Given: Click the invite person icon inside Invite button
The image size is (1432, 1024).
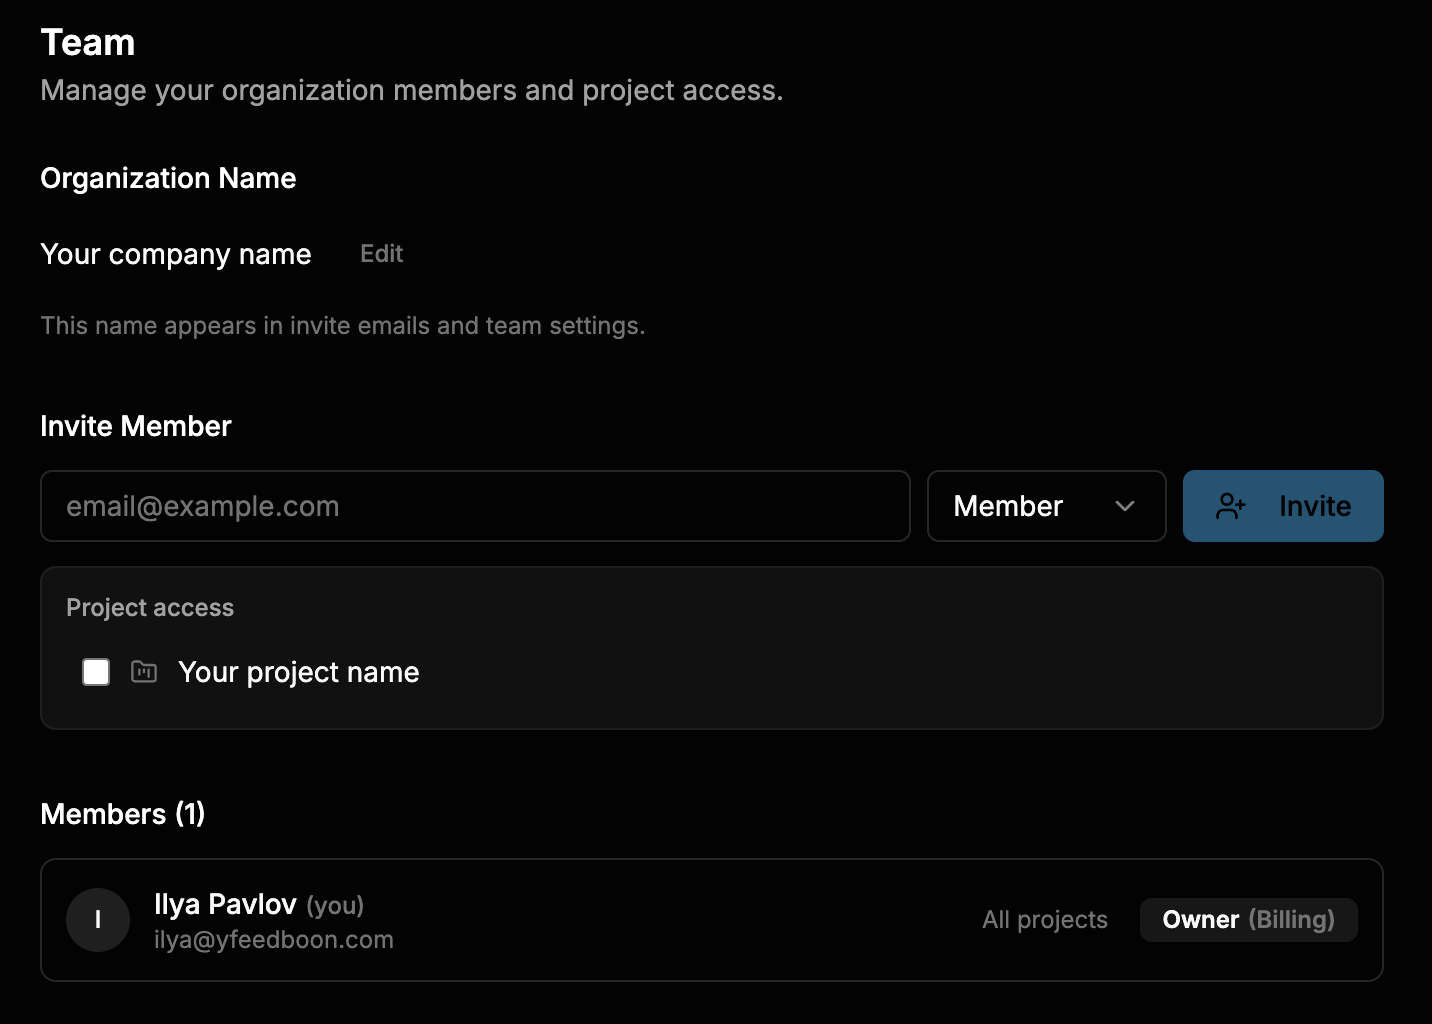Looking at the screenshot, I should click(x=1231, y=506).
